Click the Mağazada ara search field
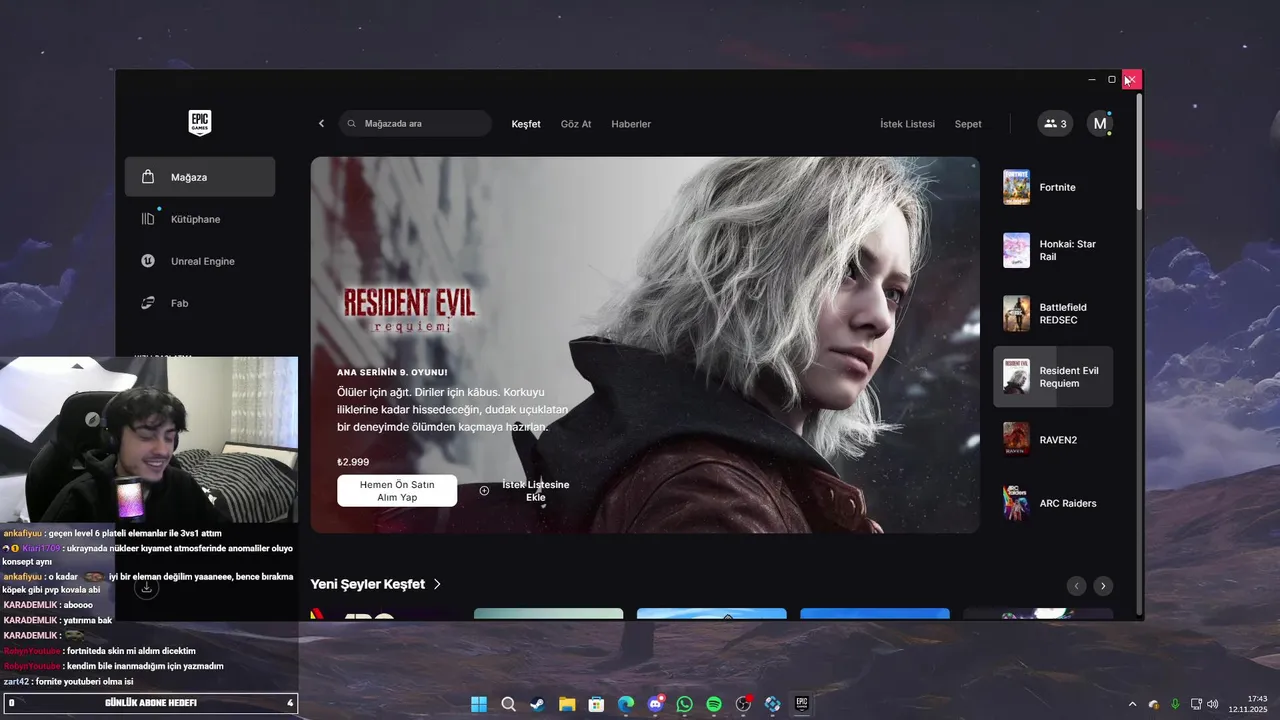Screen dimensions: 1280x720 pyautogui.click(x=415, y=124)
